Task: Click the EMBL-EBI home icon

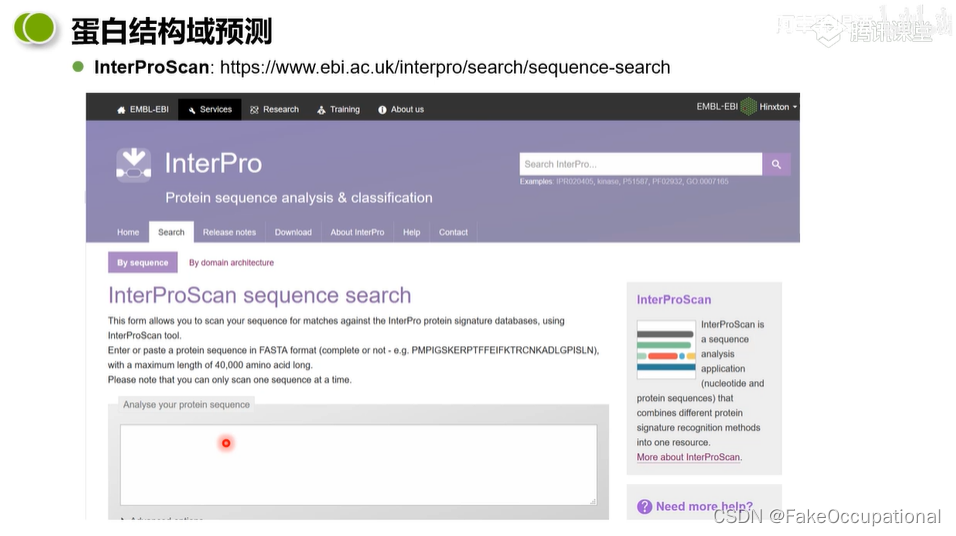Action: point(121,110)
